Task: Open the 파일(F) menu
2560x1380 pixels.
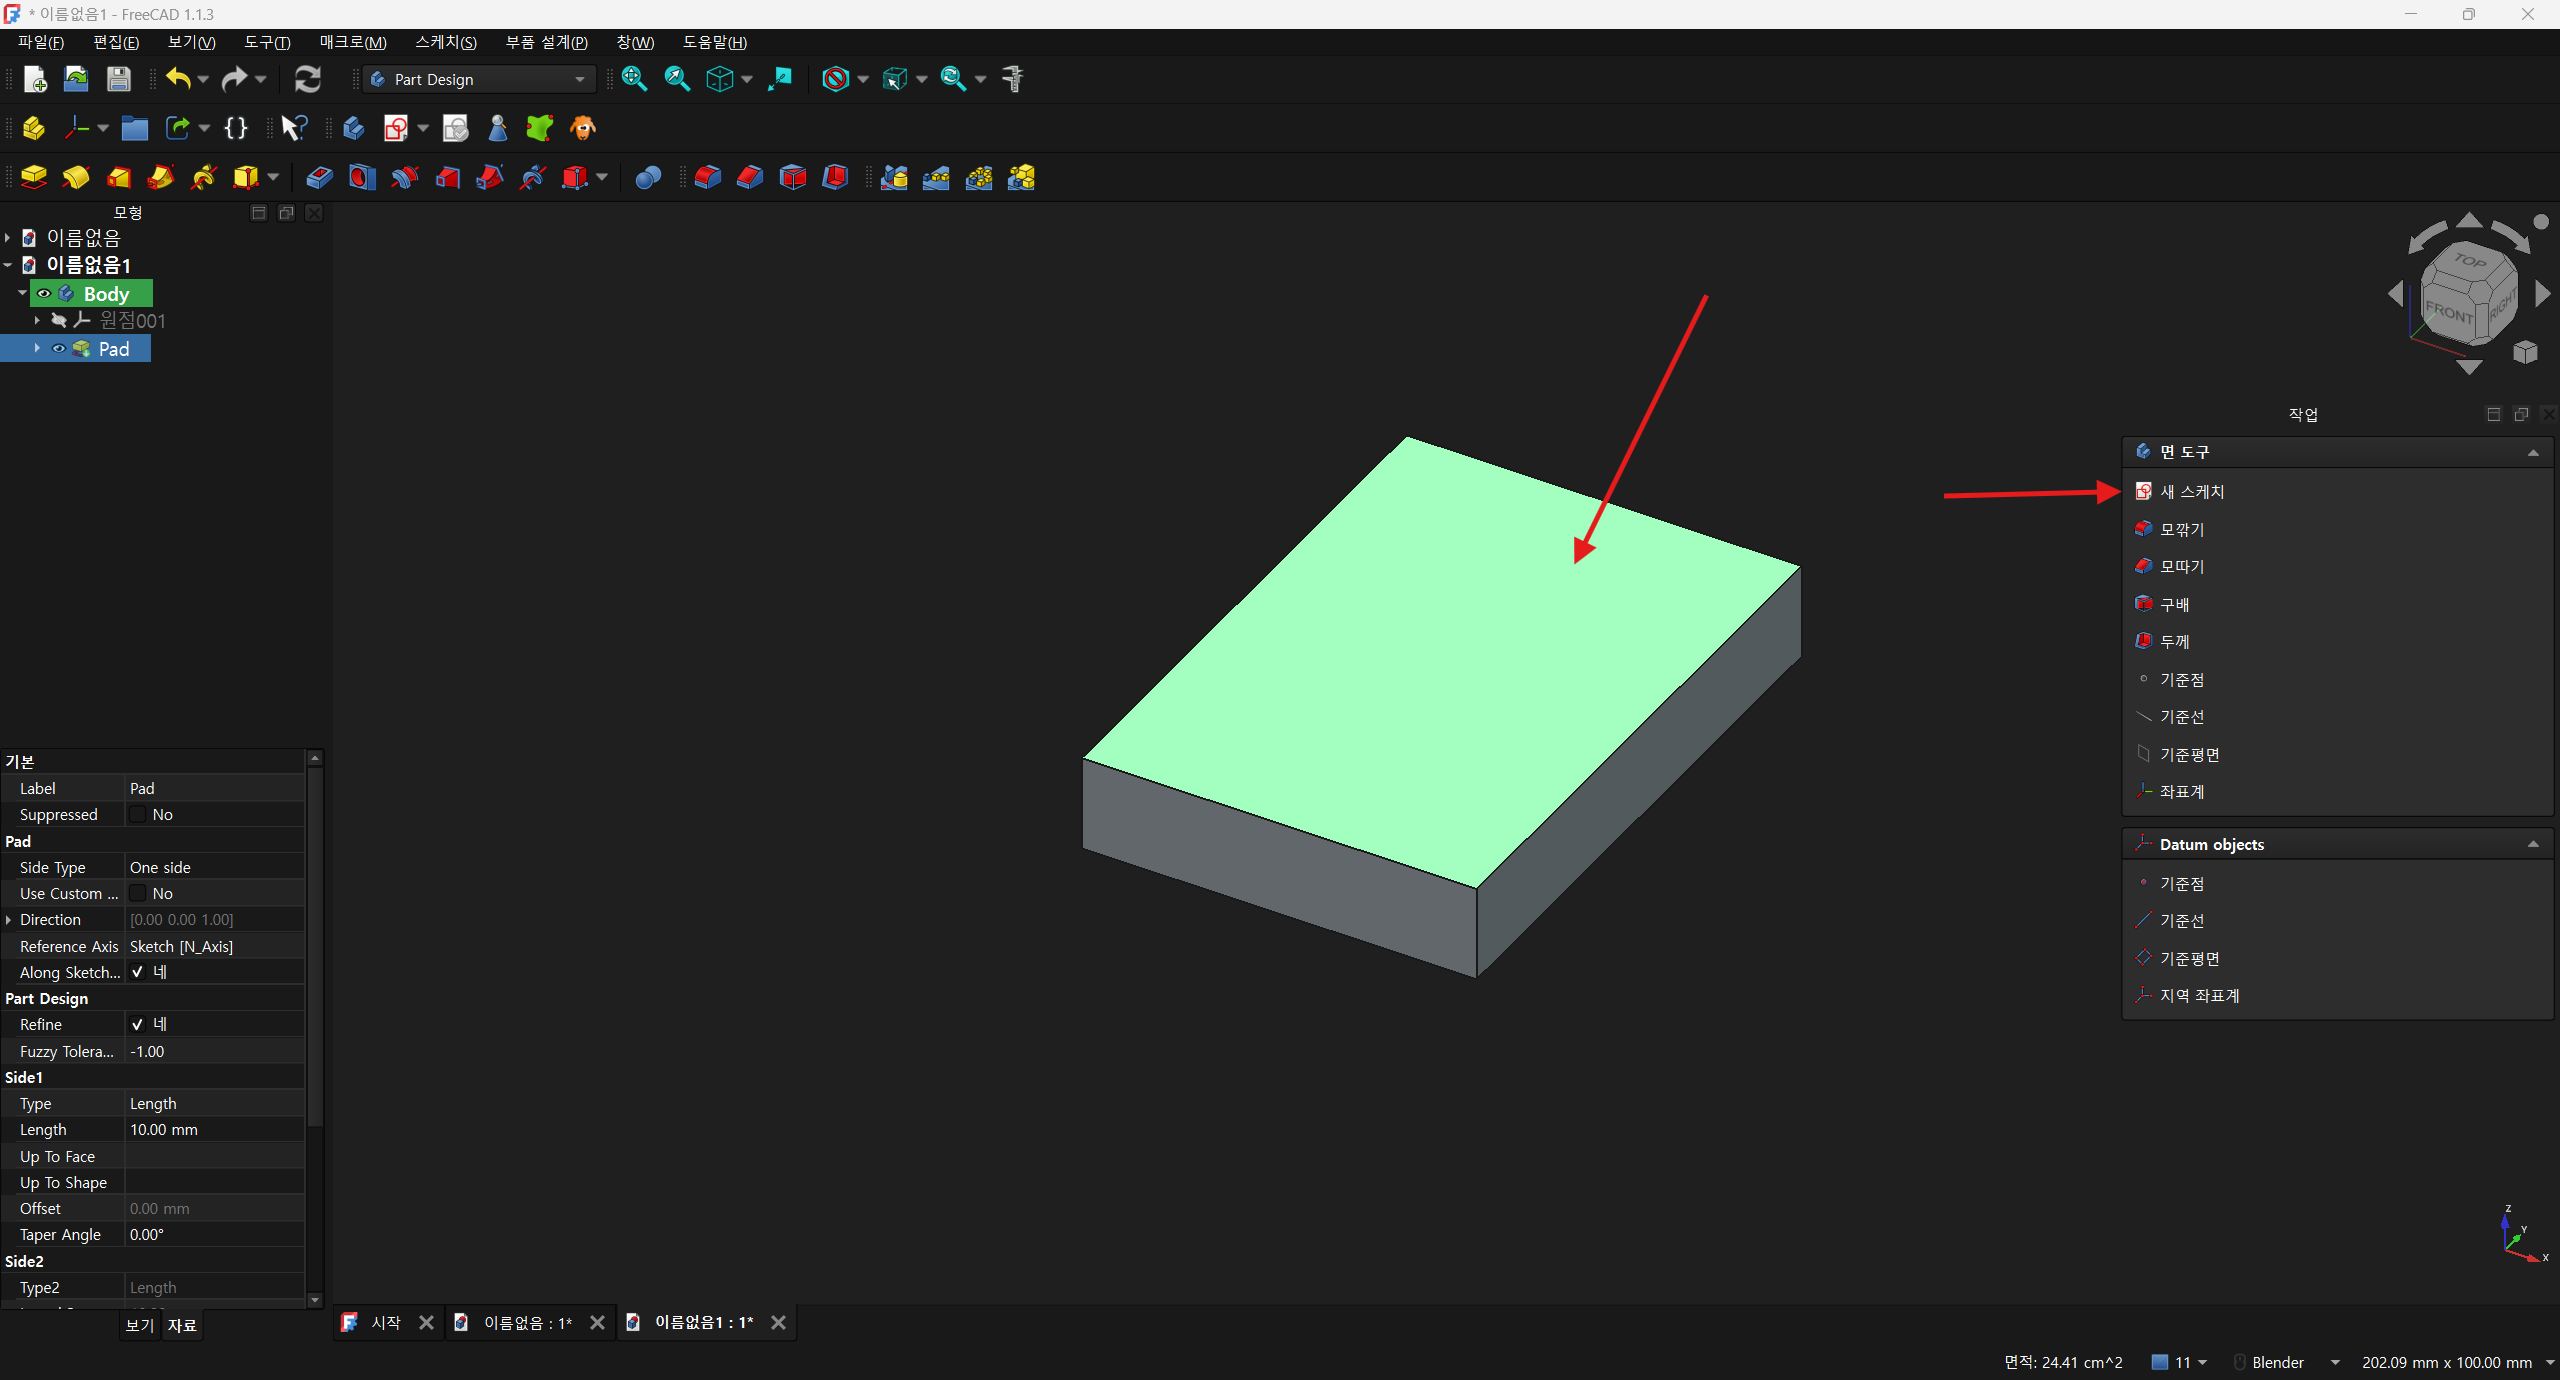Action: coord(41,42)
